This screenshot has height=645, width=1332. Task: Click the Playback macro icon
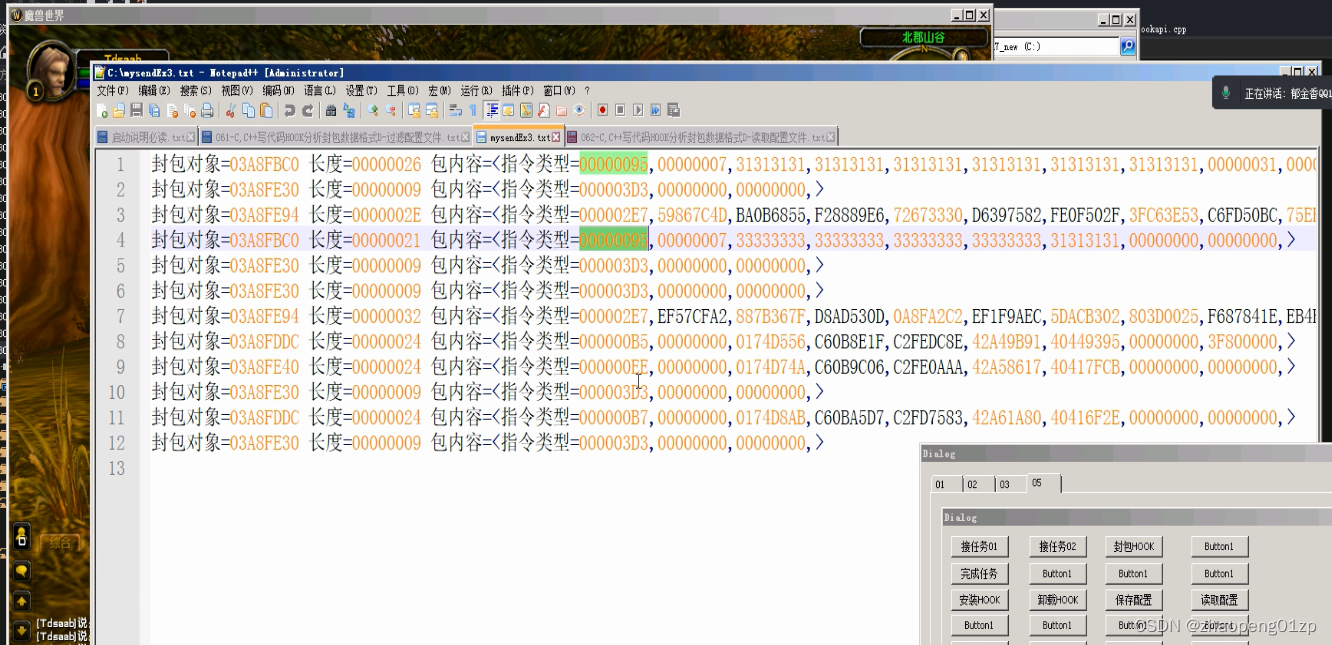pyautogui.click(x=638, y=110)
